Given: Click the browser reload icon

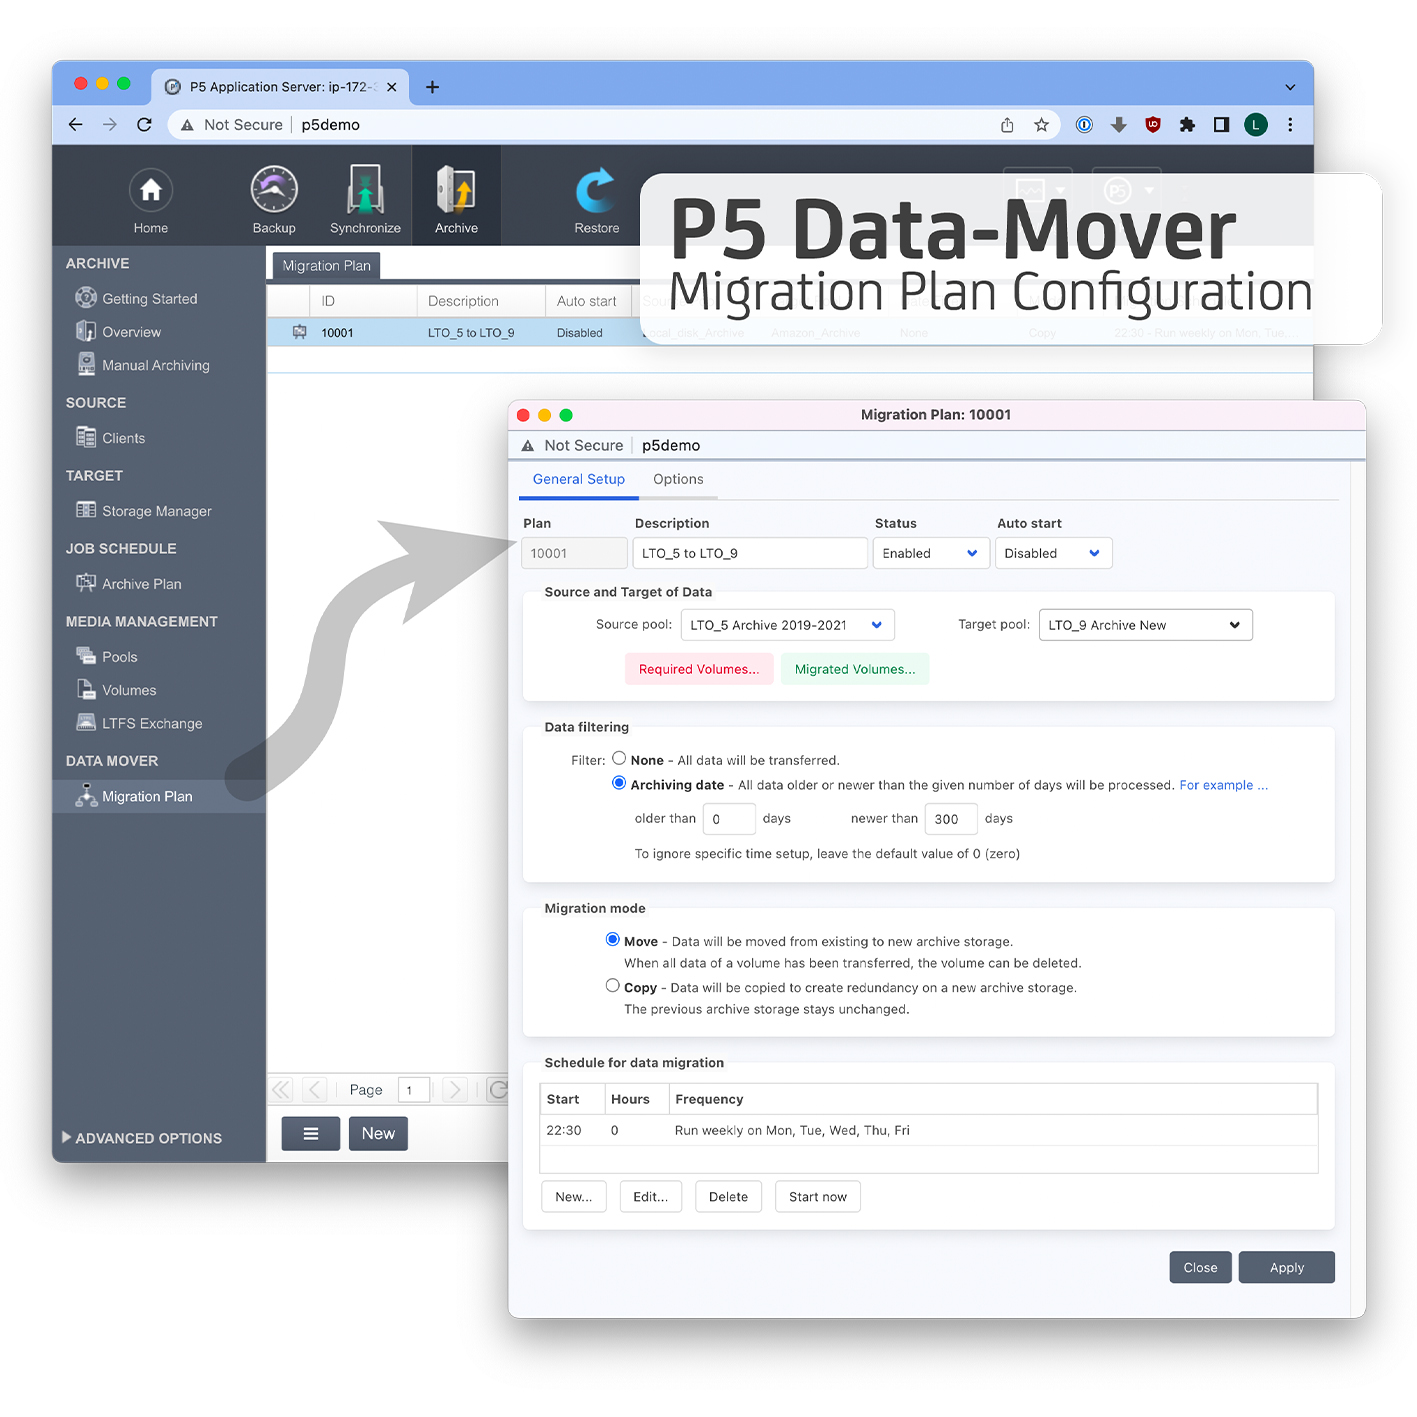Looking at the screenshot, I should [144, 125].
